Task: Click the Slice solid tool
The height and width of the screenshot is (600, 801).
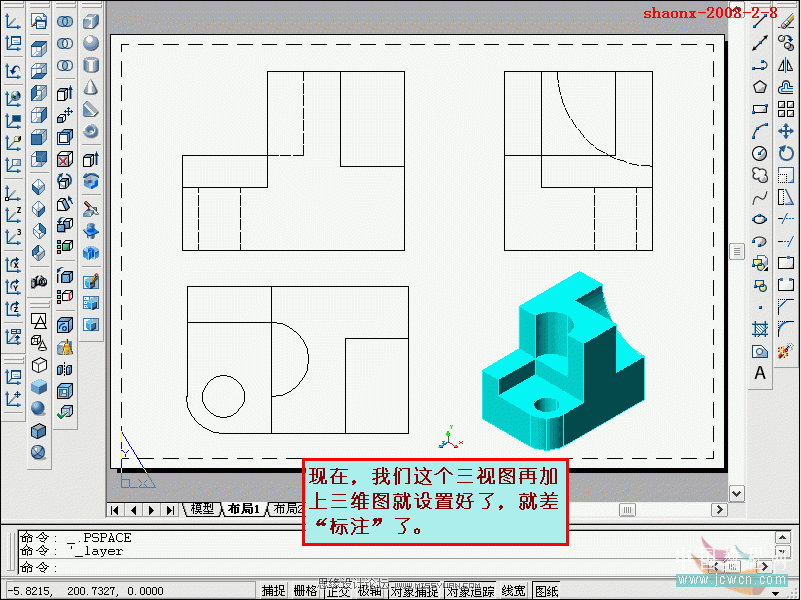Action: (91, 208)
